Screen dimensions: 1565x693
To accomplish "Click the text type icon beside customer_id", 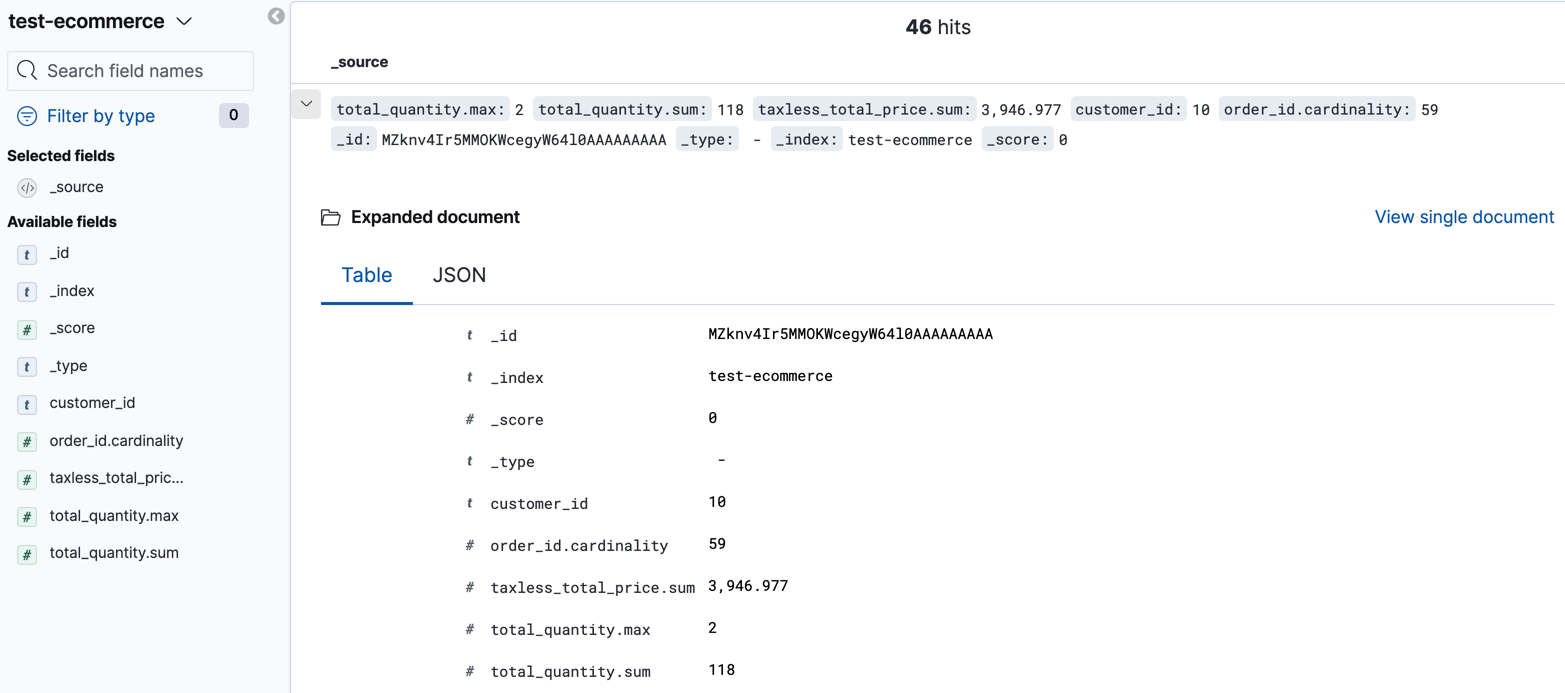I will 26,404.
